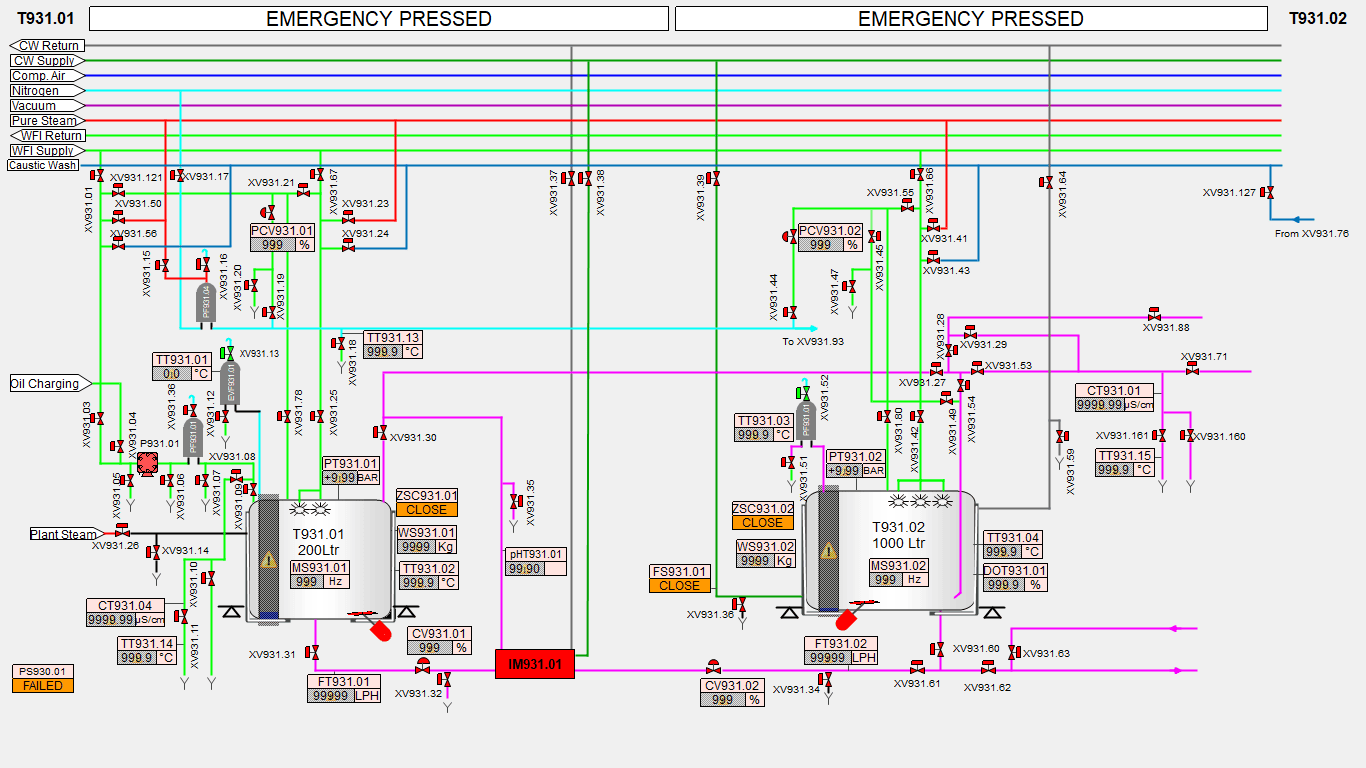The image size is (1366, 768).
Task: Click the PS930.01 FAILED status indicator
Action: click(43, 686)
